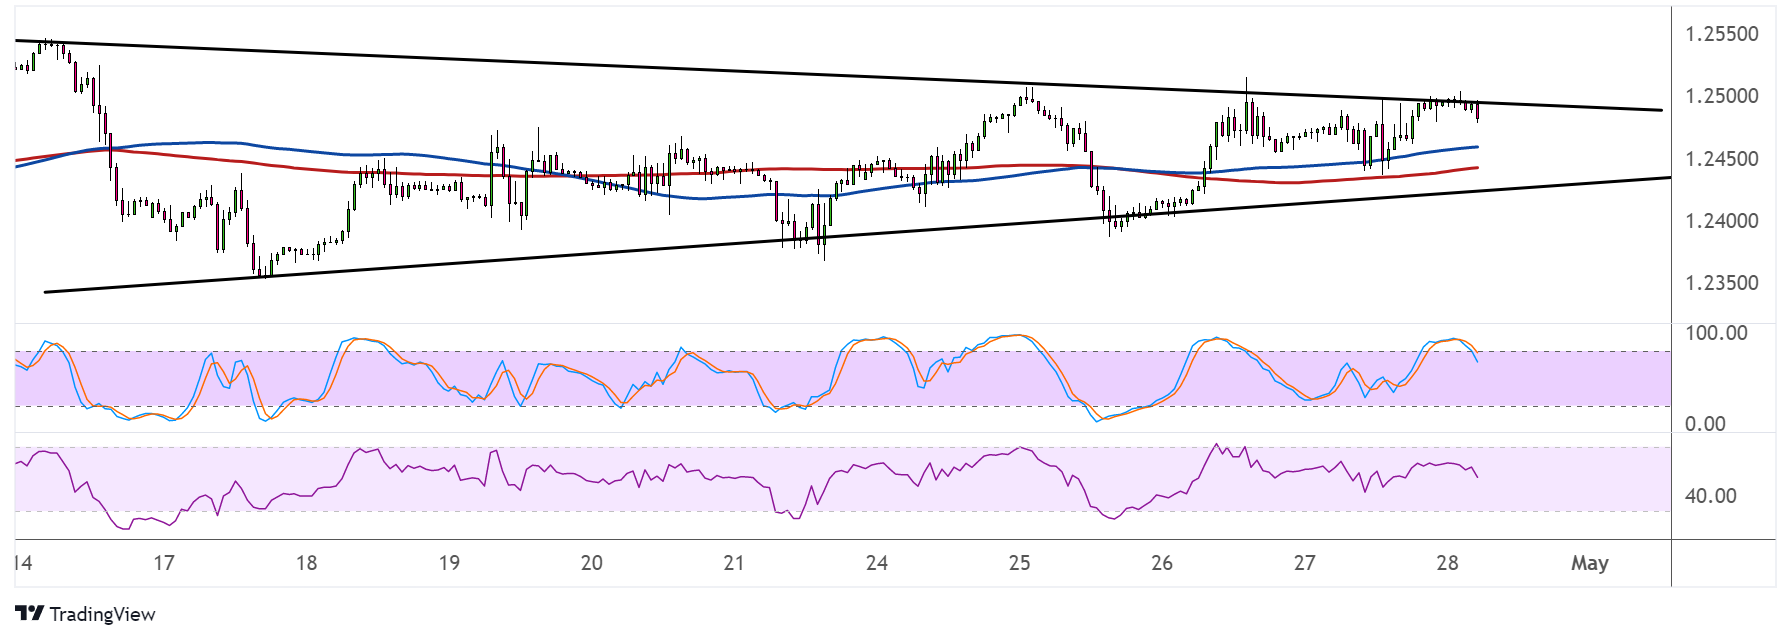Click the date label 24 on the time axis
The image size is (1791, 640).
pos(877,563)
